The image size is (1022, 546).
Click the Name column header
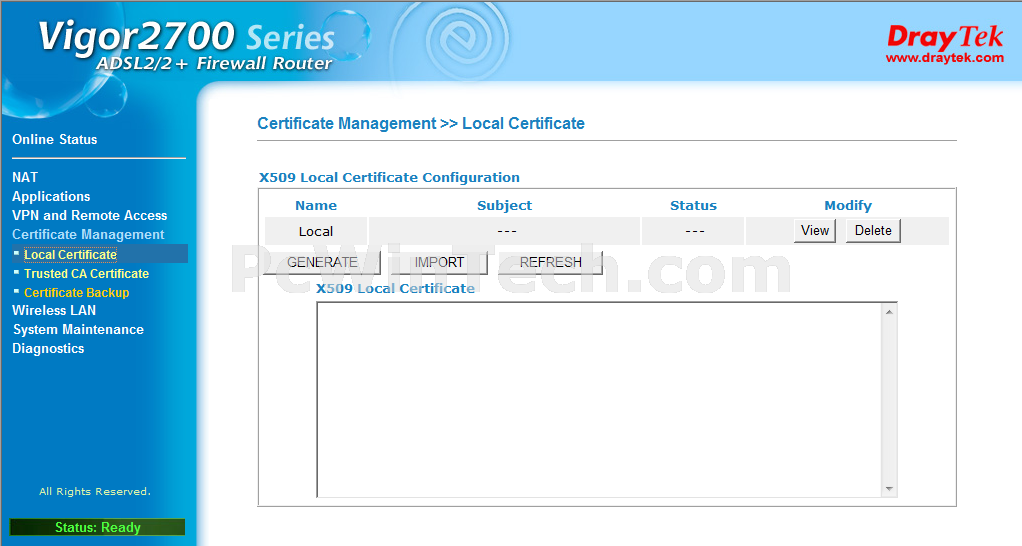point(316,205)
